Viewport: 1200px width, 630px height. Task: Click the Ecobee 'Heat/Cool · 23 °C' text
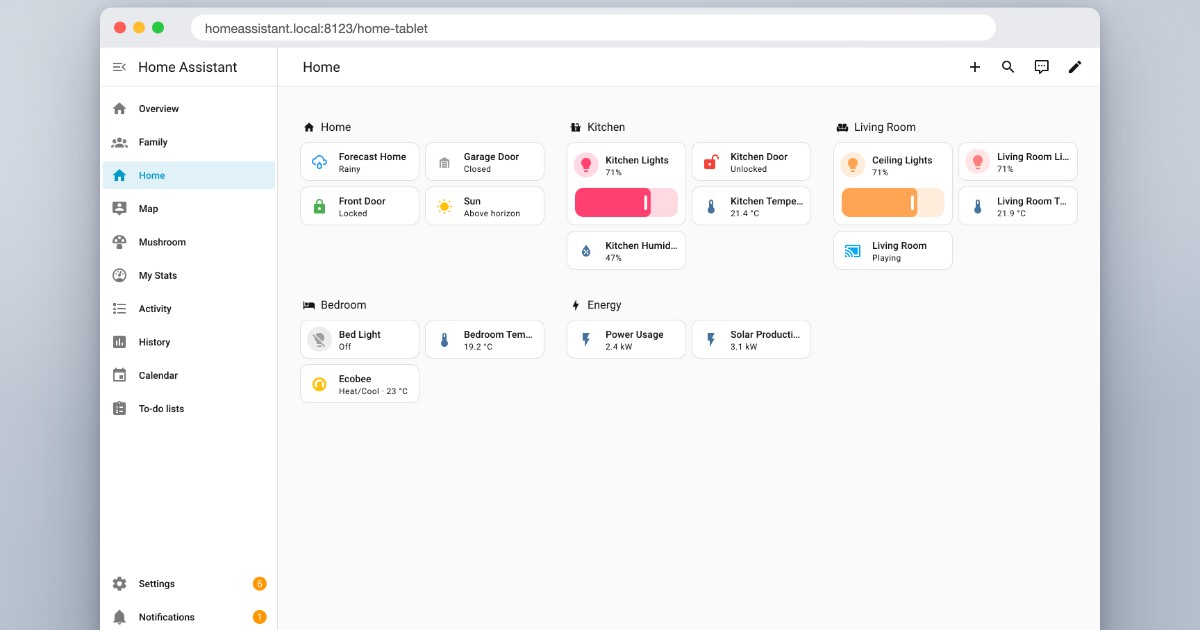point(373,392)
